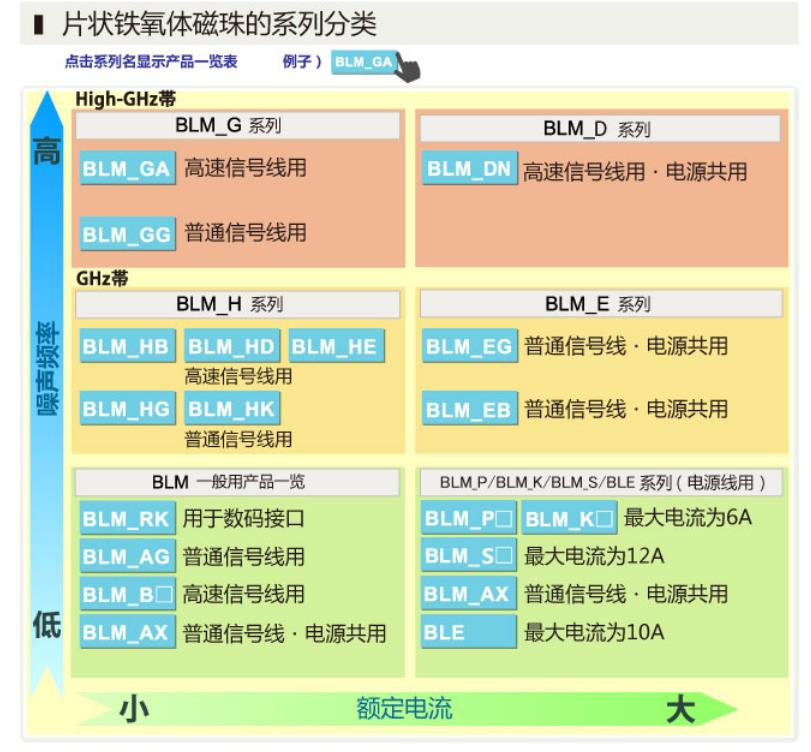Select the BLM_EB series button
This screenshot has width=811, height=752.
468,410
